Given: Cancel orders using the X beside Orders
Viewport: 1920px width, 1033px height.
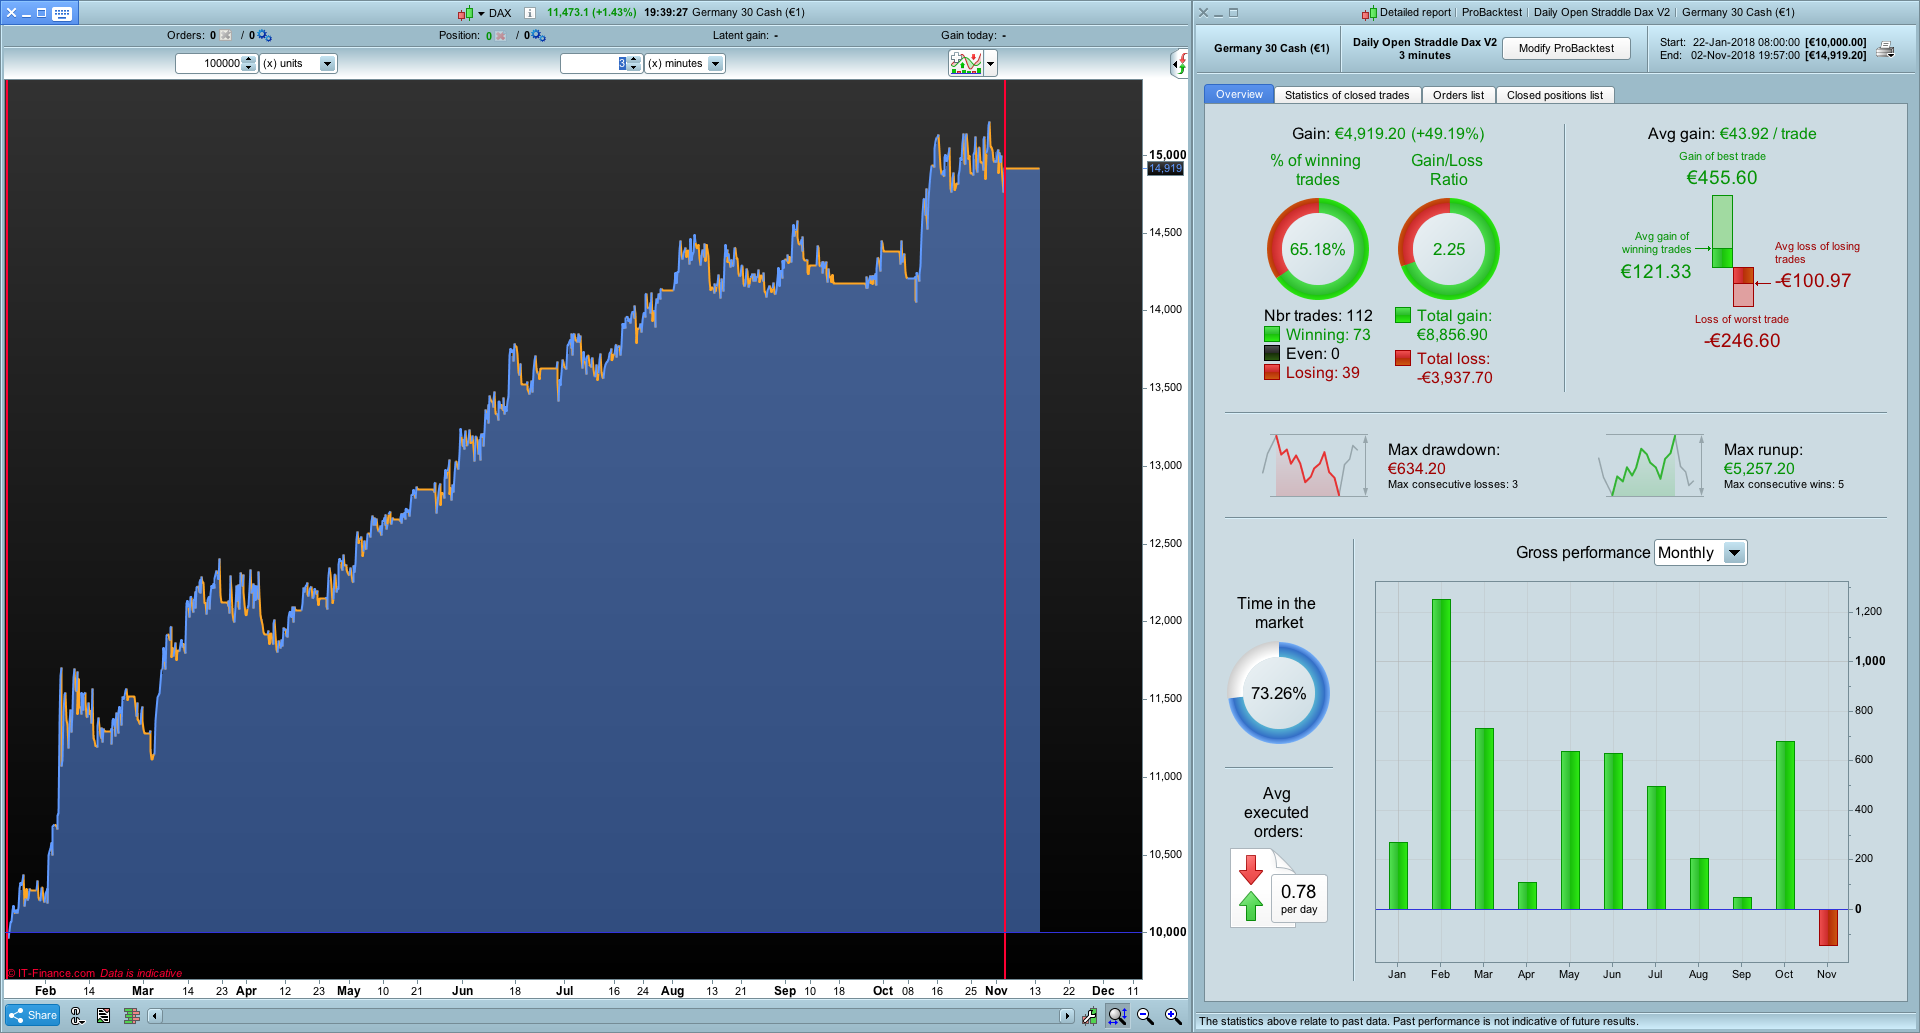Looking at the screenshot, I should [226, 35].
